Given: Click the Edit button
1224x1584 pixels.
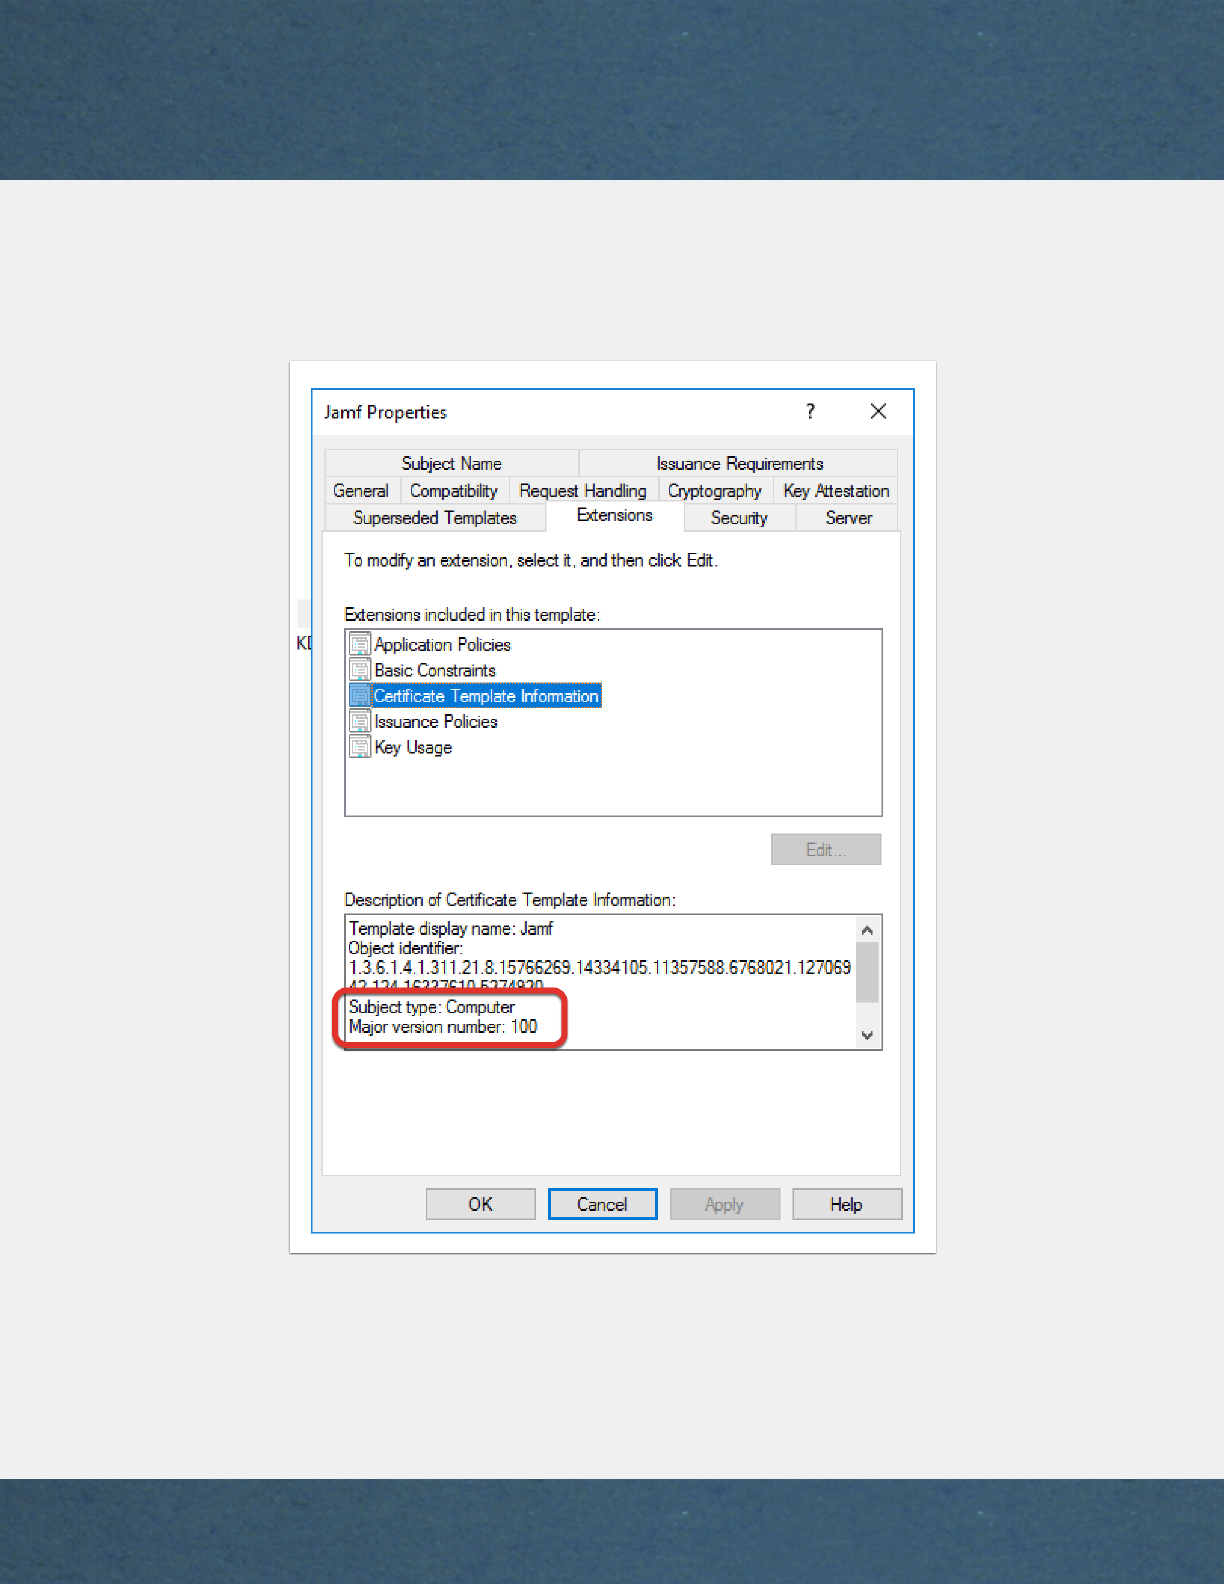Looking at the screenshot, I should coord(826,849).
